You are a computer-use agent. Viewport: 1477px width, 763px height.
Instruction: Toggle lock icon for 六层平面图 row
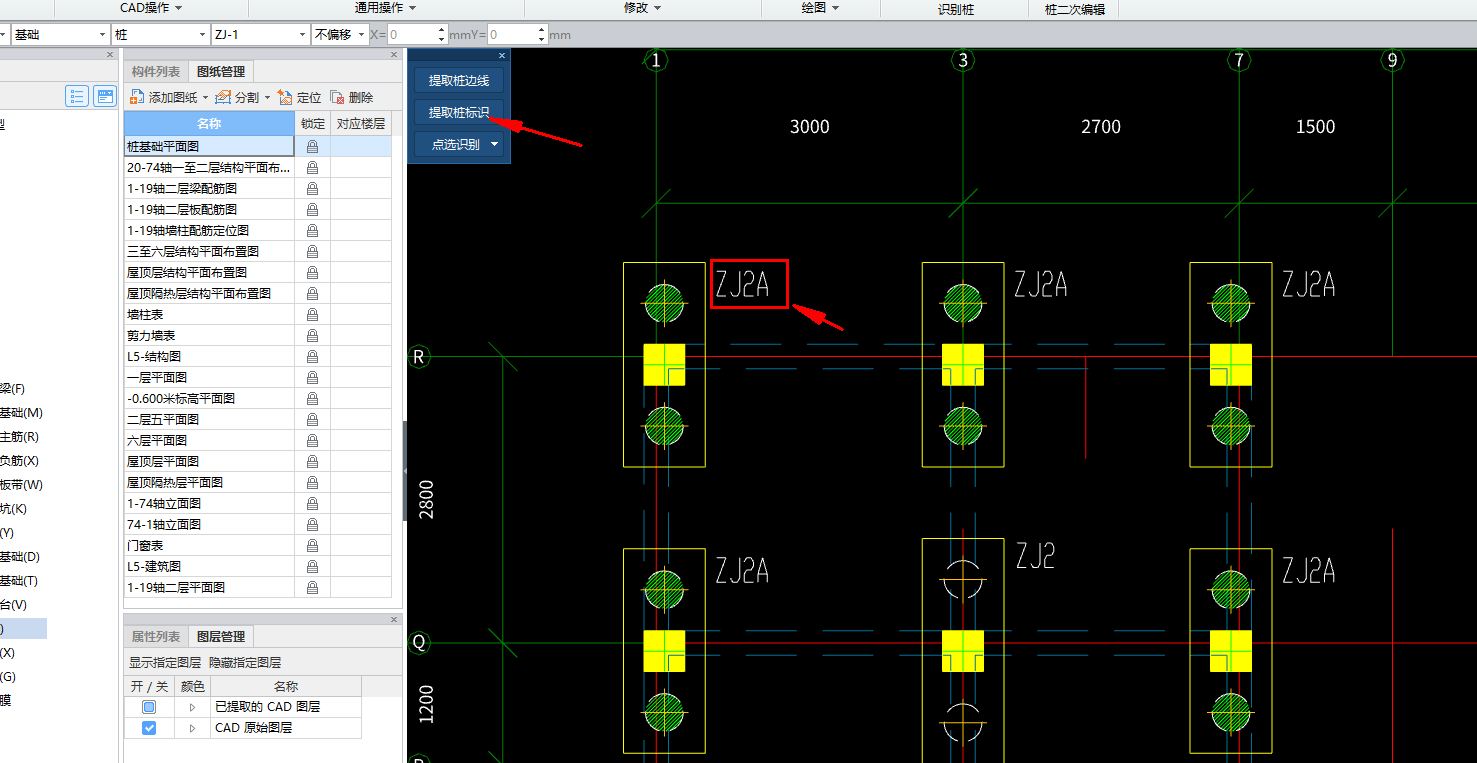pos(312,440)
